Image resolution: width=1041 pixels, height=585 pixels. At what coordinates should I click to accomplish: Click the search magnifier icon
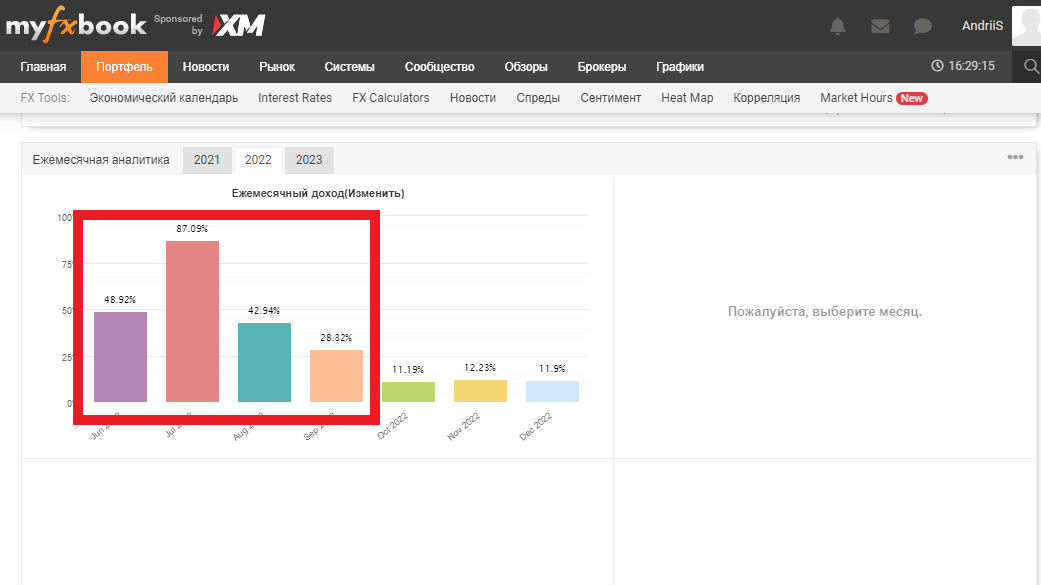[x=1031, y=66]
